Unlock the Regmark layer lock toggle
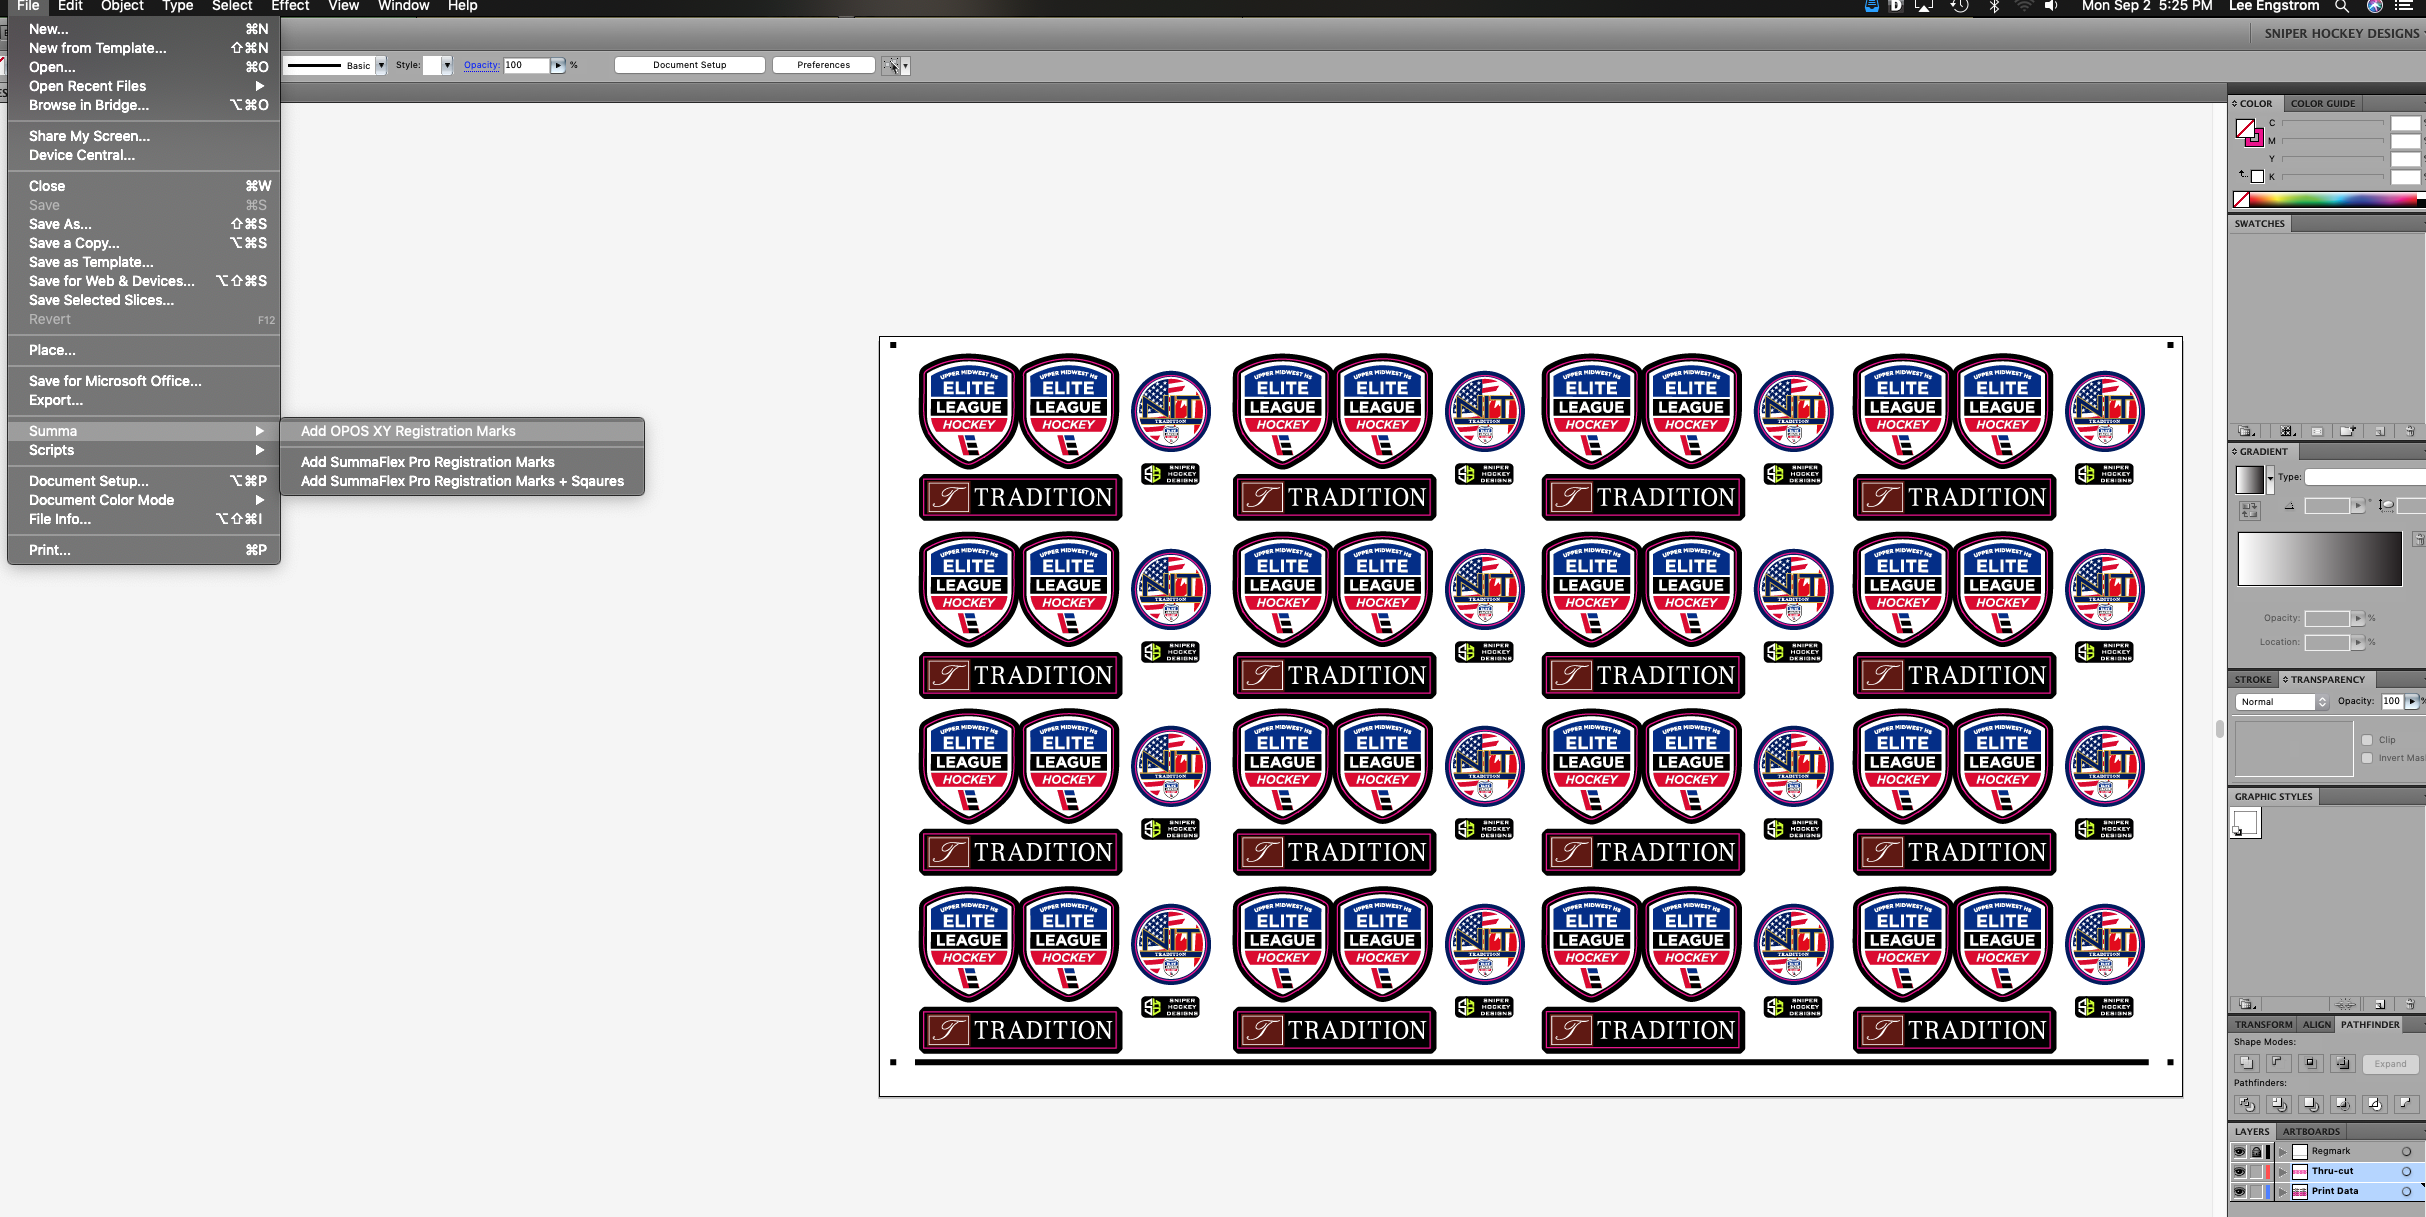Viewport: 2426px width, 1217px height. pos(2256,1151)
